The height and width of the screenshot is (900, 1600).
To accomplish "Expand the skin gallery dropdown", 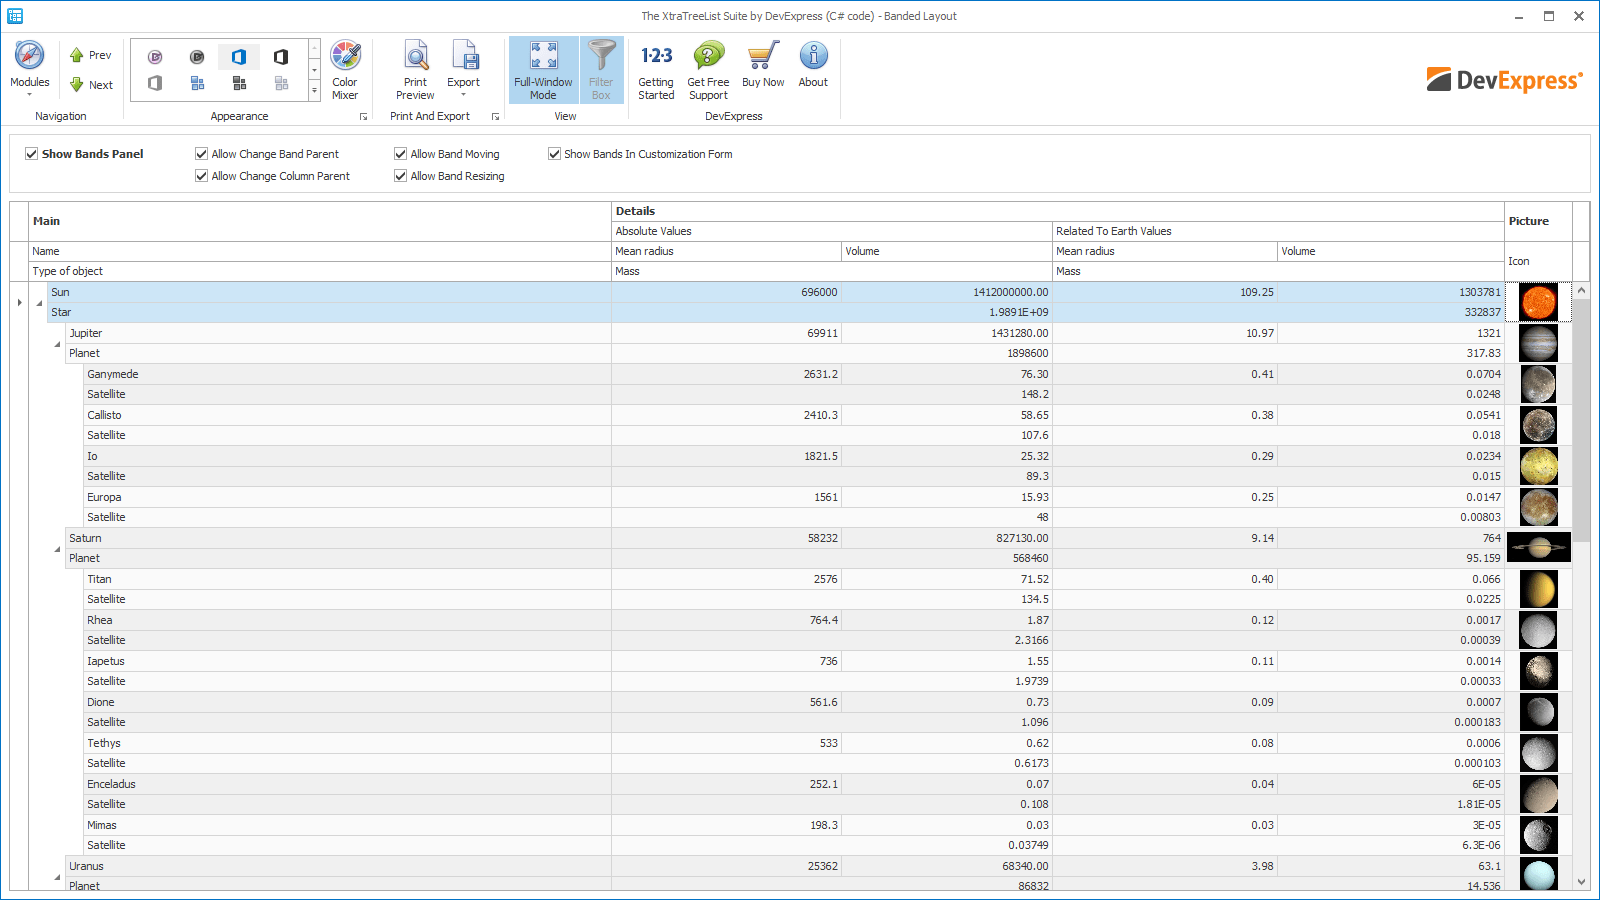I will [x=314, y=91].
